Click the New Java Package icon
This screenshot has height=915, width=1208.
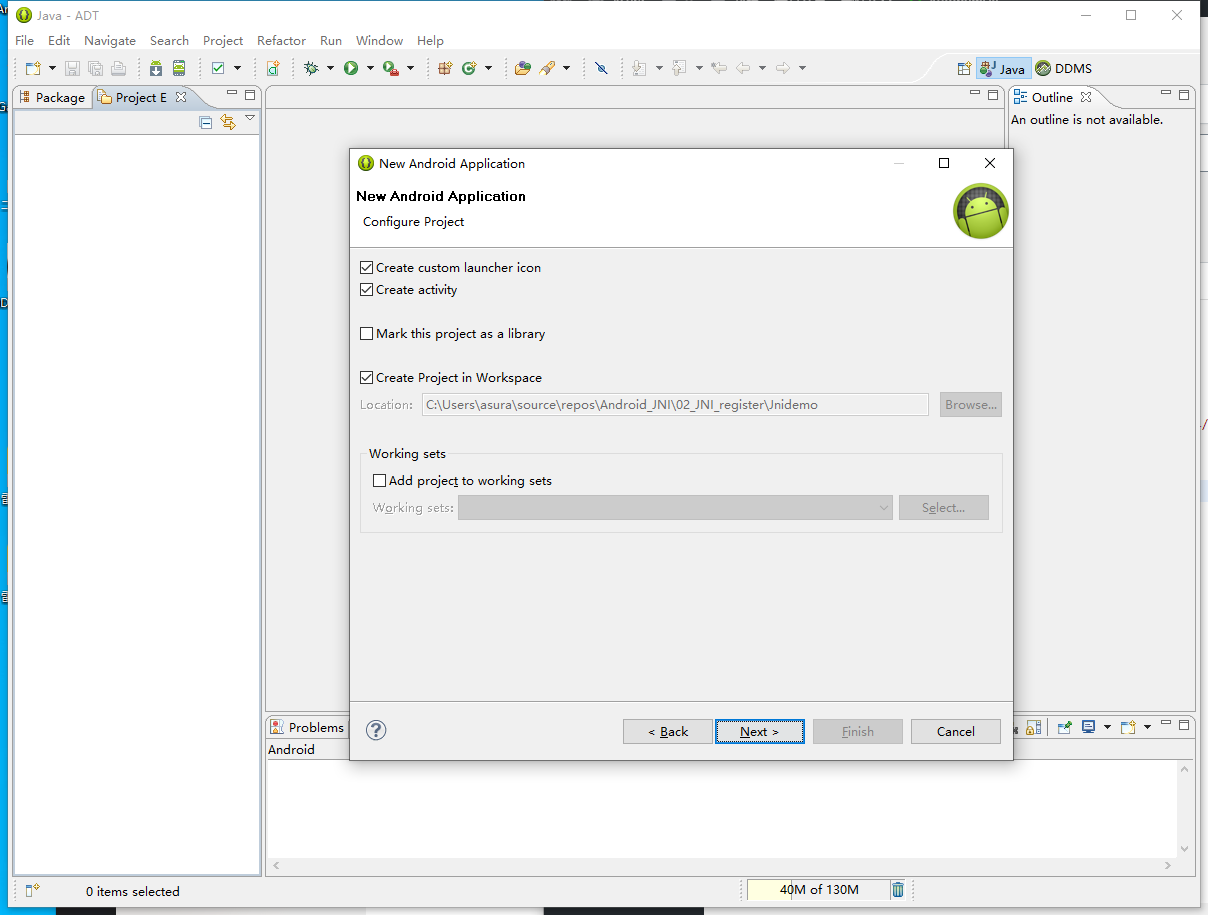pos(446,68)
